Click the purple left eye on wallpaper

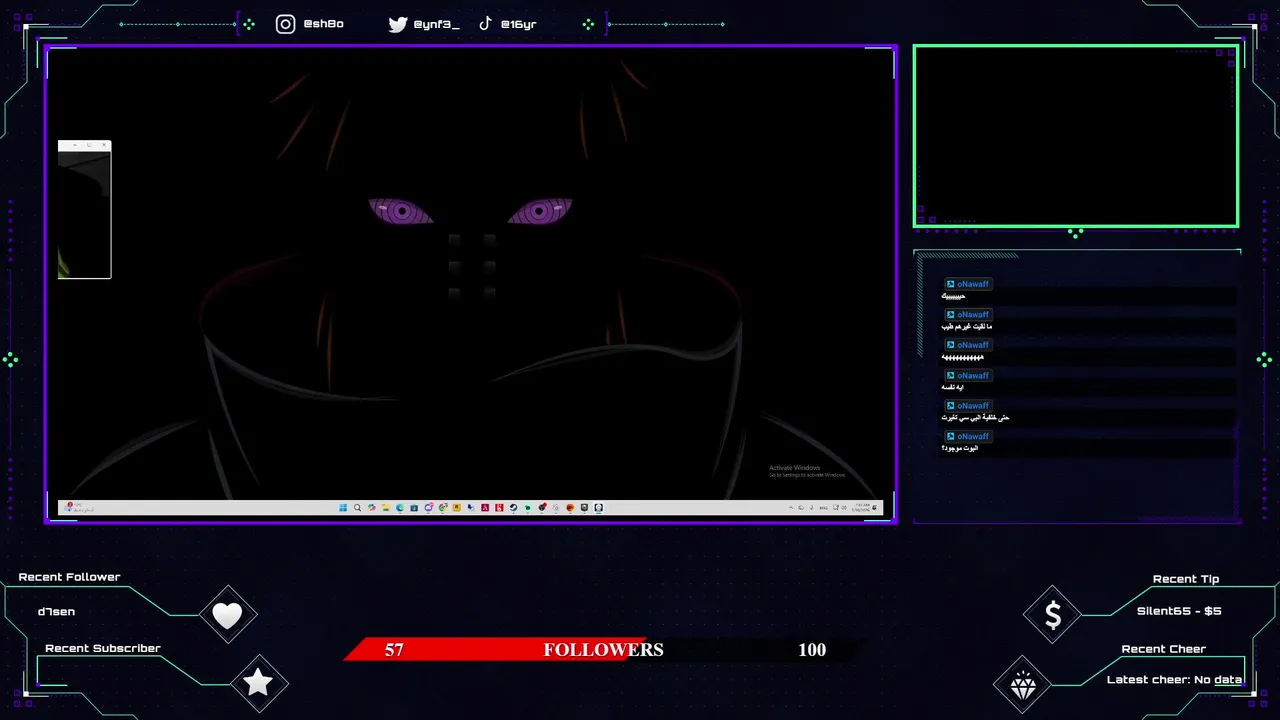401,212
